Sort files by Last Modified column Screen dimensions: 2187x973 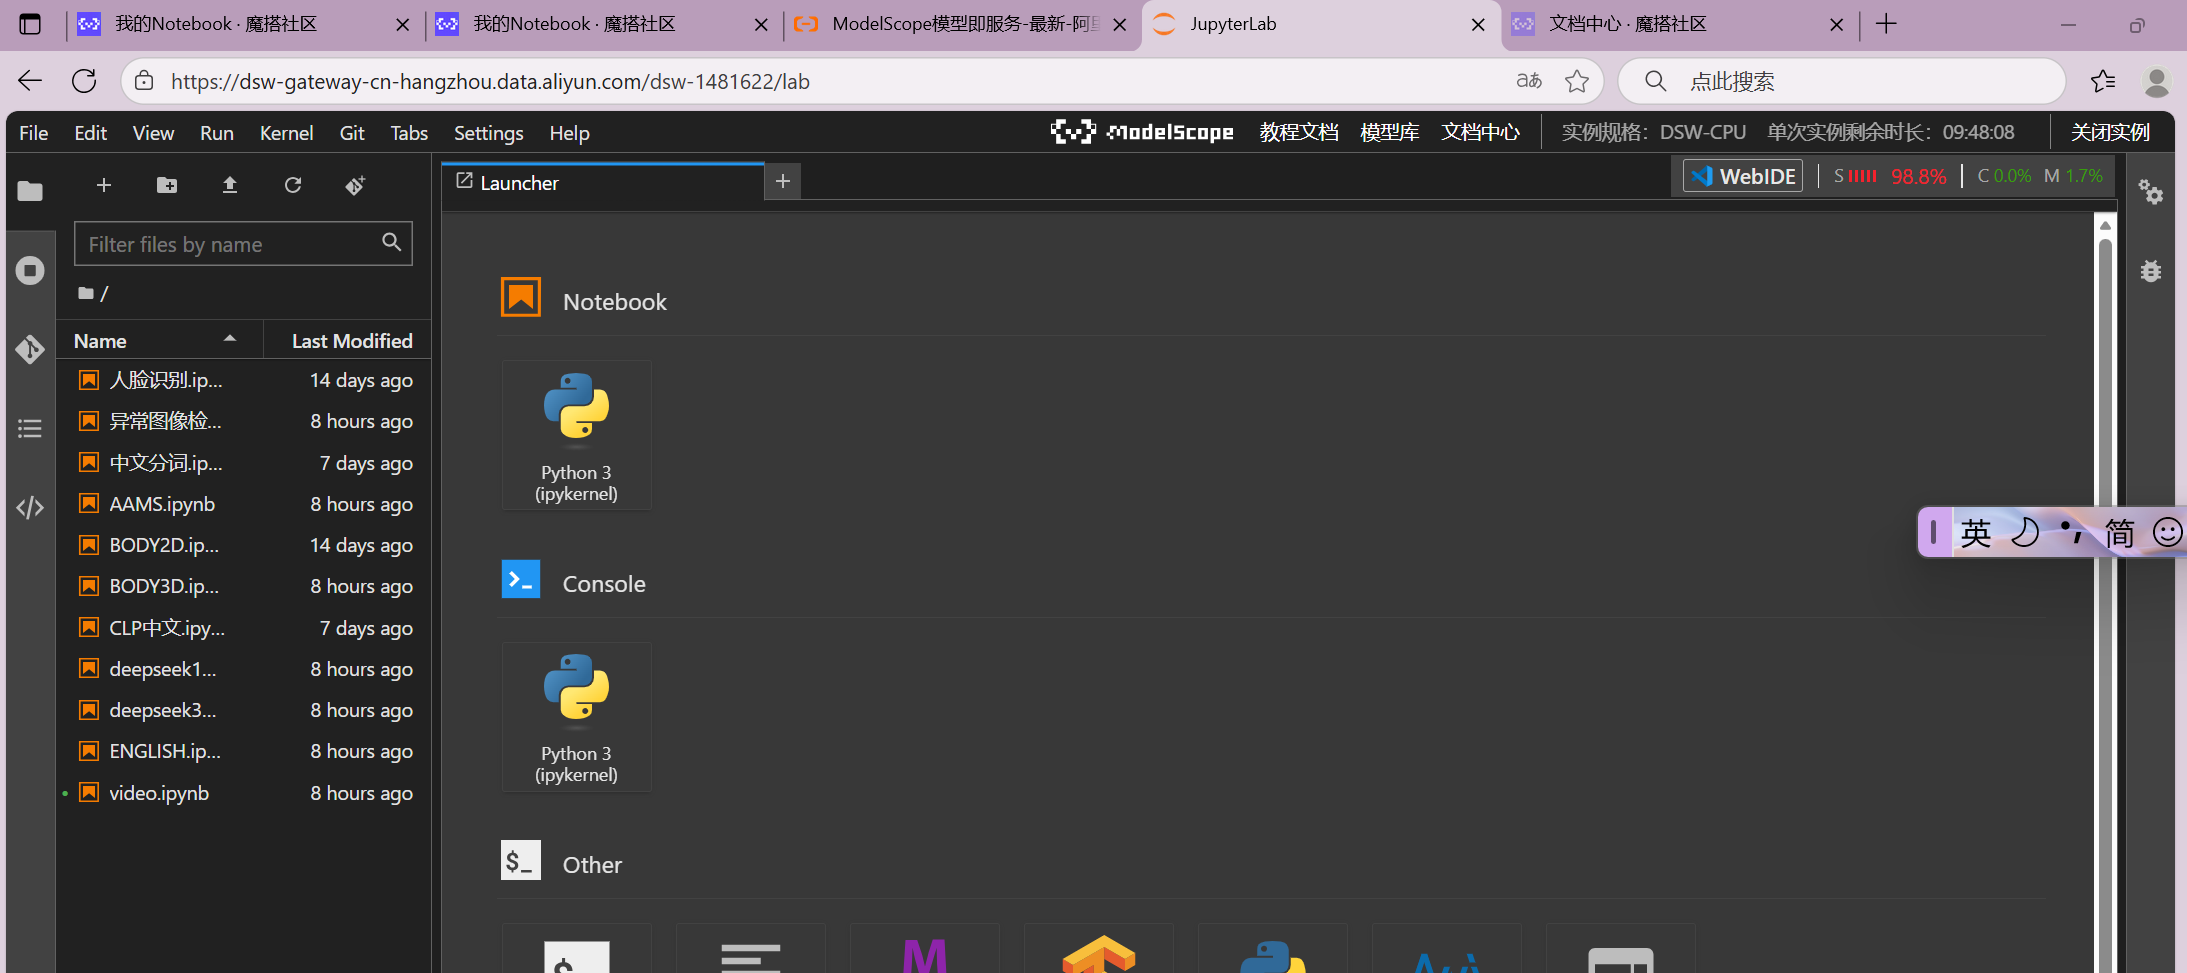347,340
